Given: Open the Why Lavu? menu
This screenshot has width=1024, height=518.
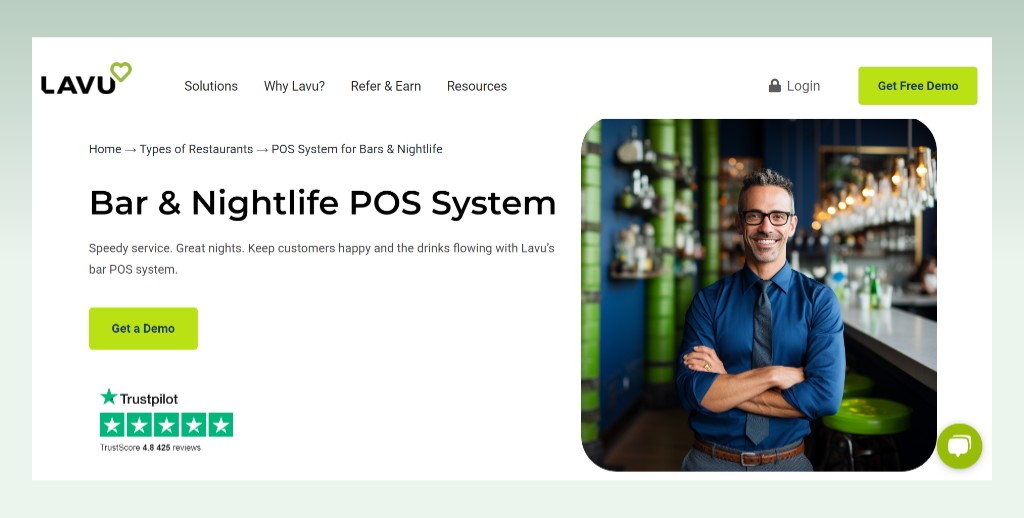Looking at the screenshot, I should [294, 86].
